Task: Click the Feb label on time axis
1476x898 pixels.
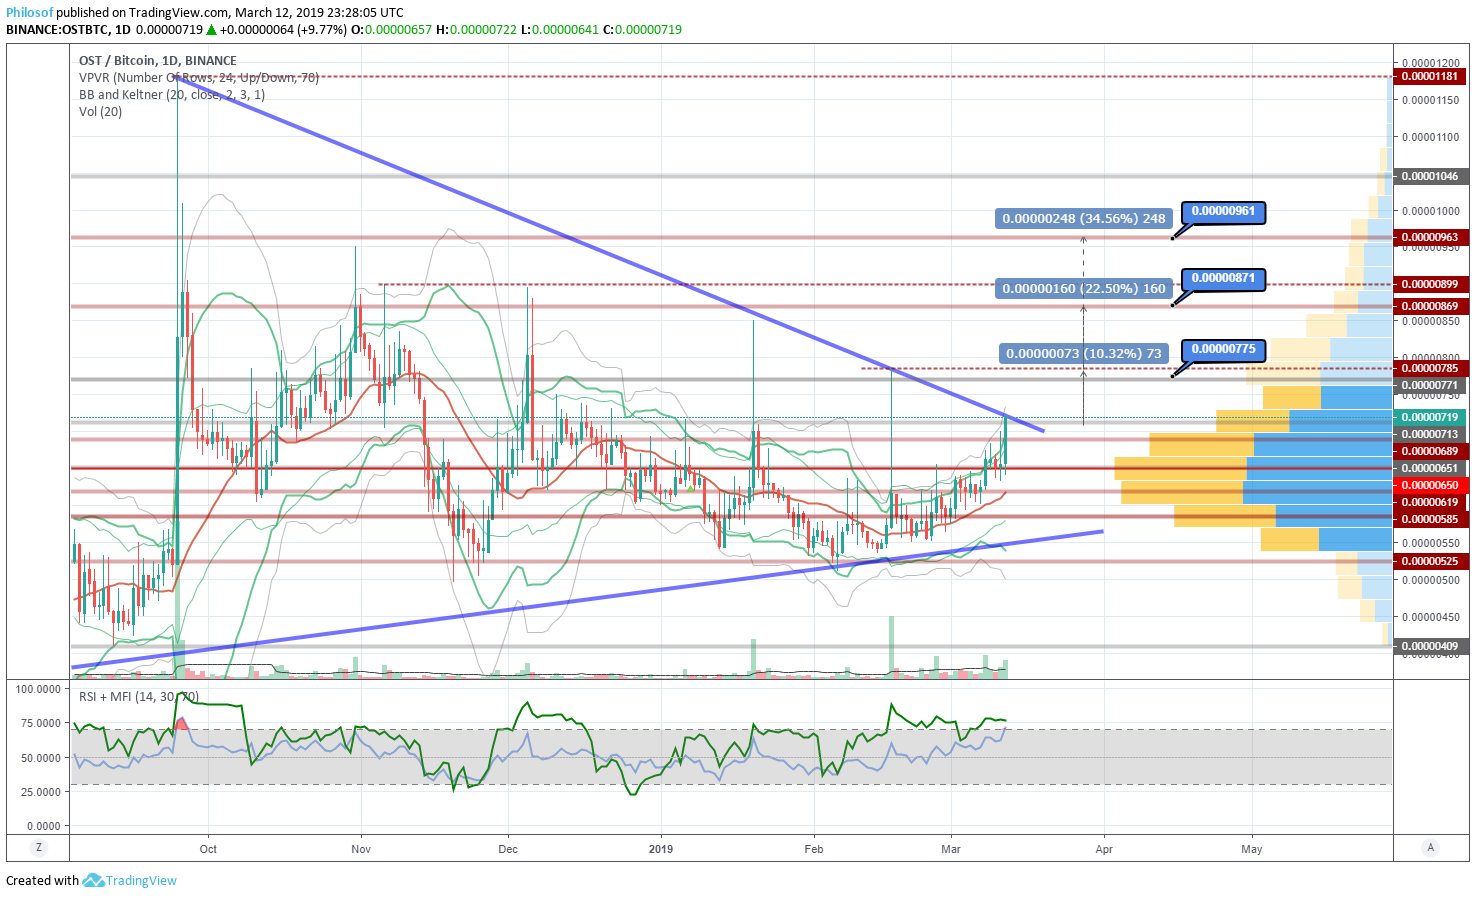Action: (814, 849)
